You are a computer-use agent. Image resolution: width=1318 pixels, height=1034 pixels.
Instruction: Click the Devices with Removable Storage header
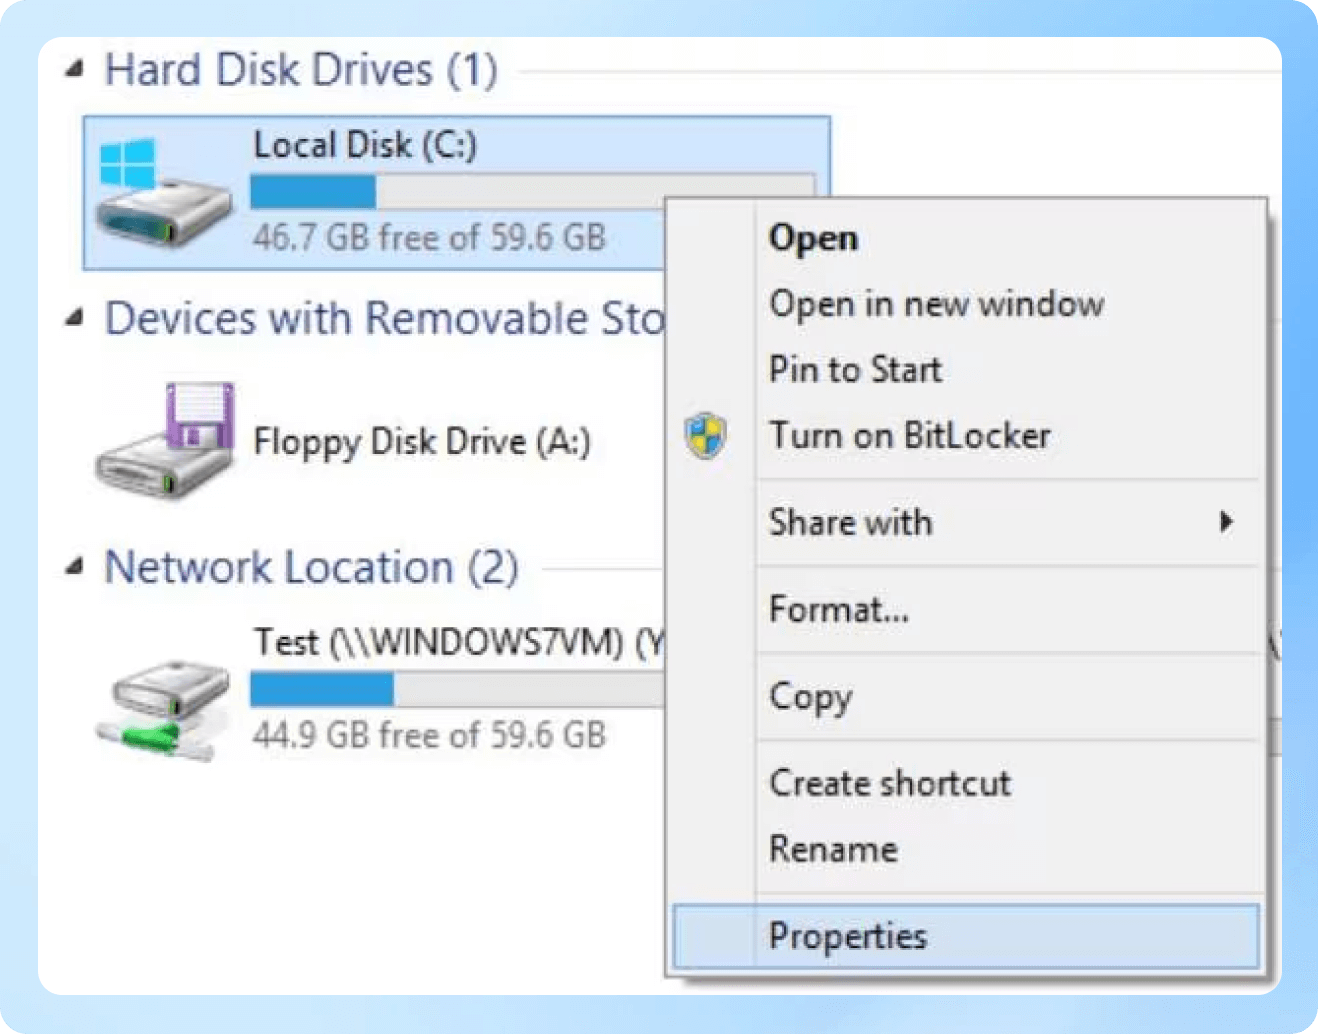coord(385,319)
